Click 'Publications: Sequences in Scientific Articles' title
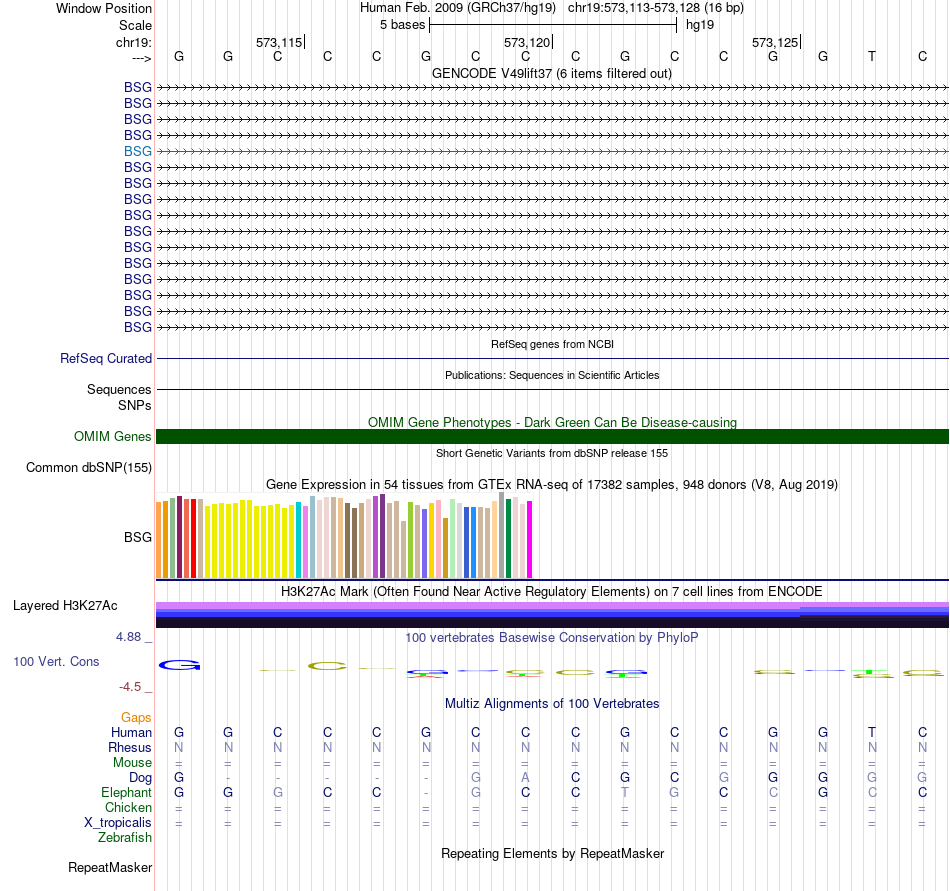 (552, 375)
